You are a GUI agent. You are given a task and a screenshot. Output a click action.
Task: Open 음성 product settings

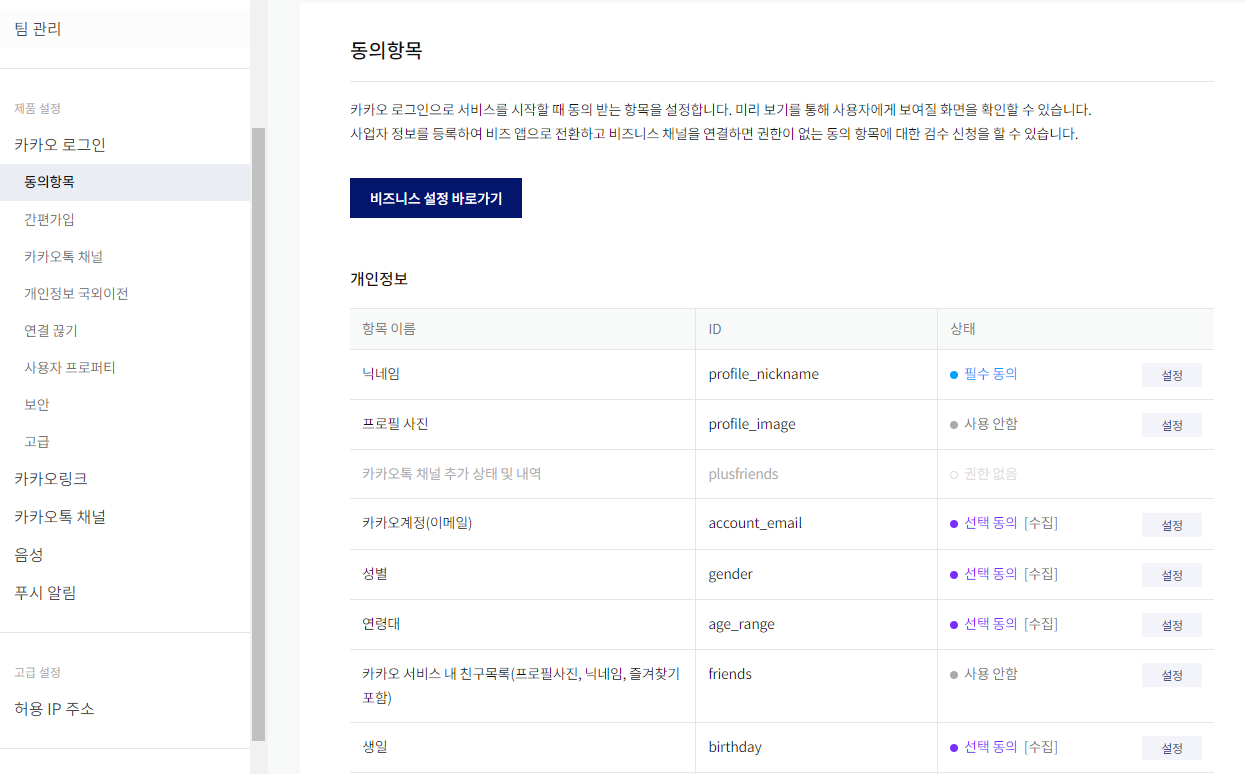[x=29, y=554]
